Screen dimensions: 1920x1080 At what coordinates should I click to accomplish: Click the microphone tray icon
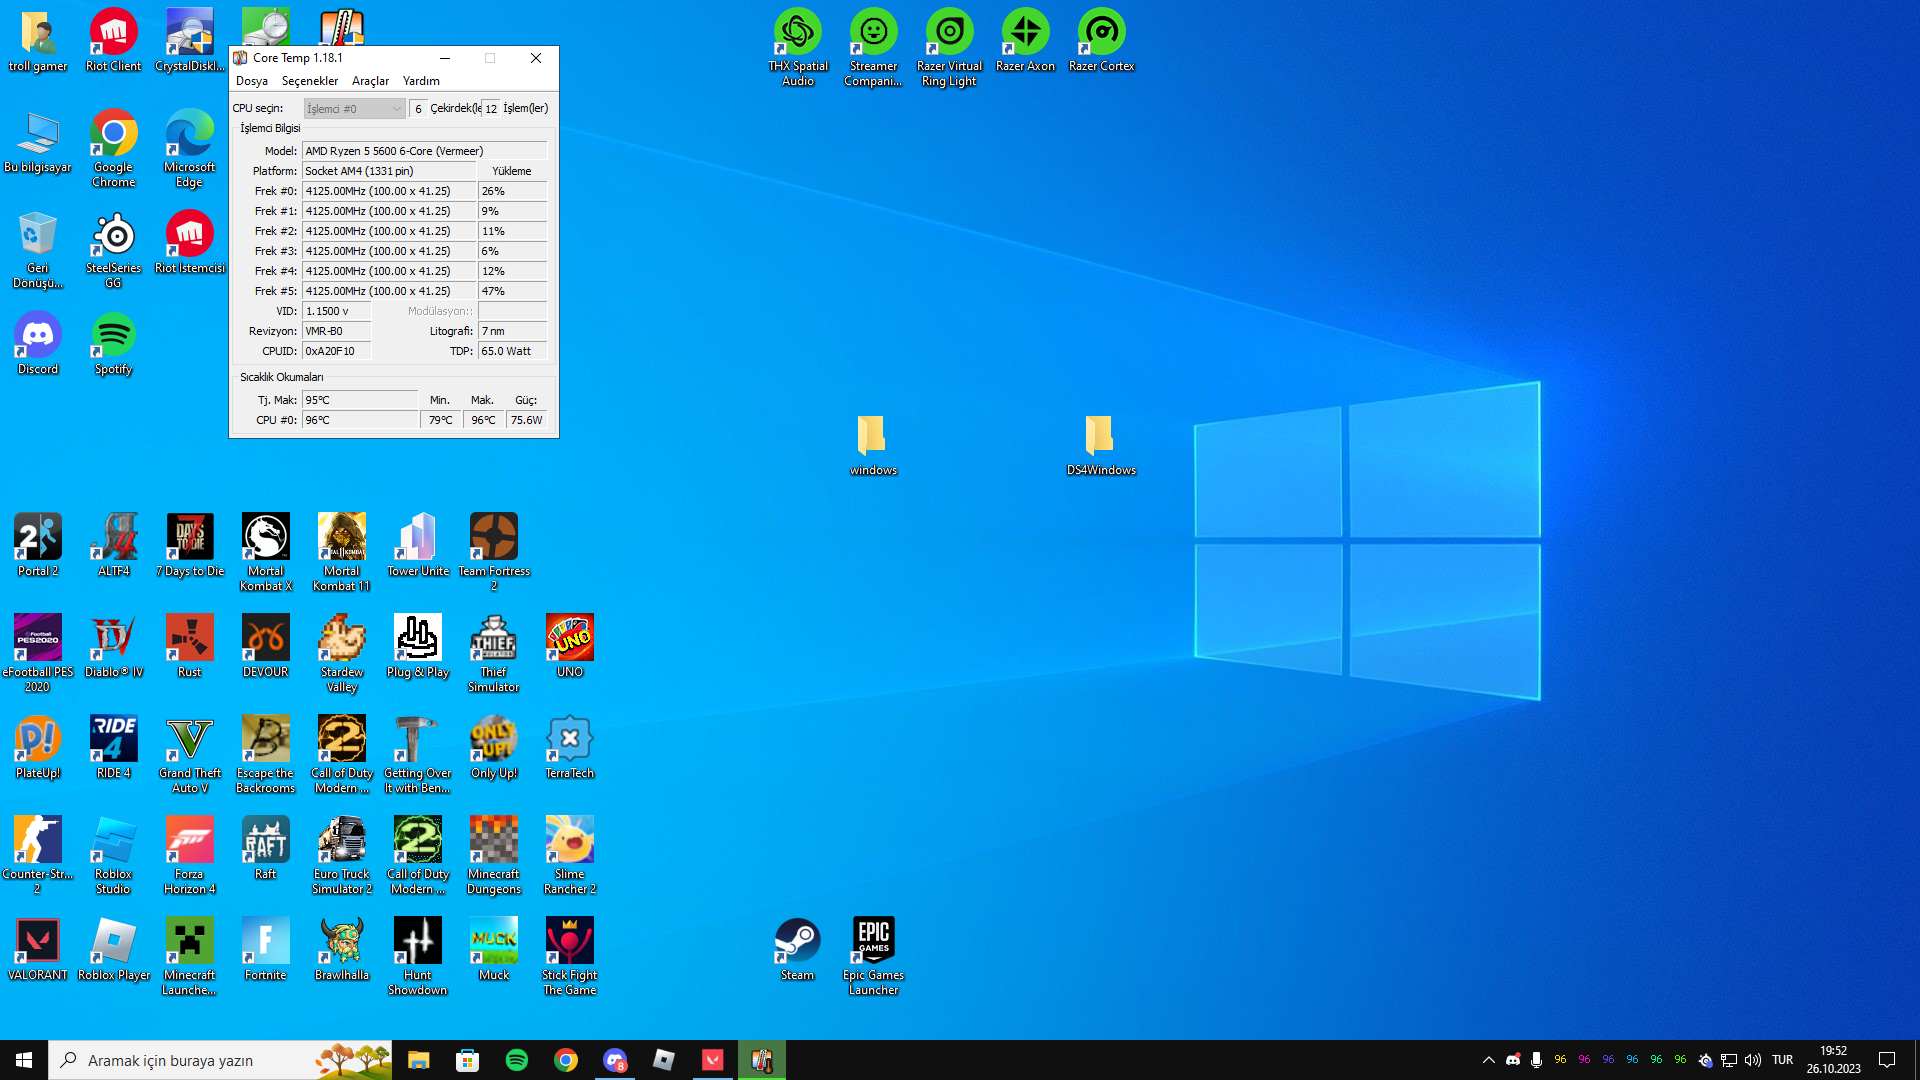tap(1536, 1060)
